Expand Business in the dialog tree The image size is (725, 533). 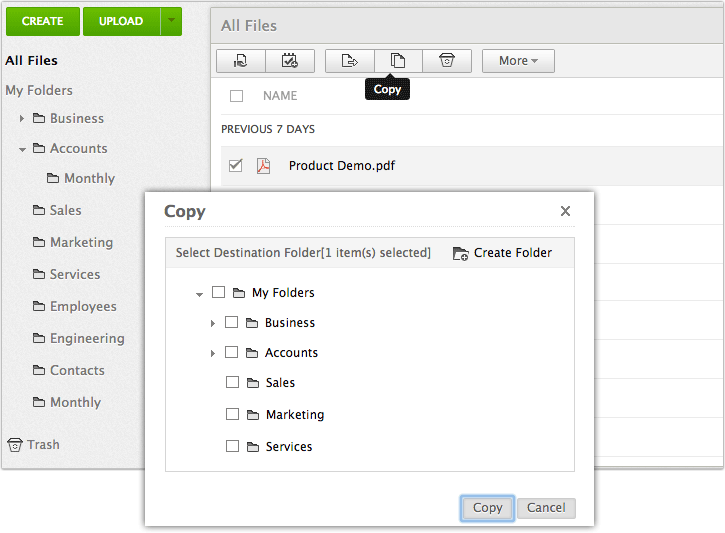[x=213, y=323]
